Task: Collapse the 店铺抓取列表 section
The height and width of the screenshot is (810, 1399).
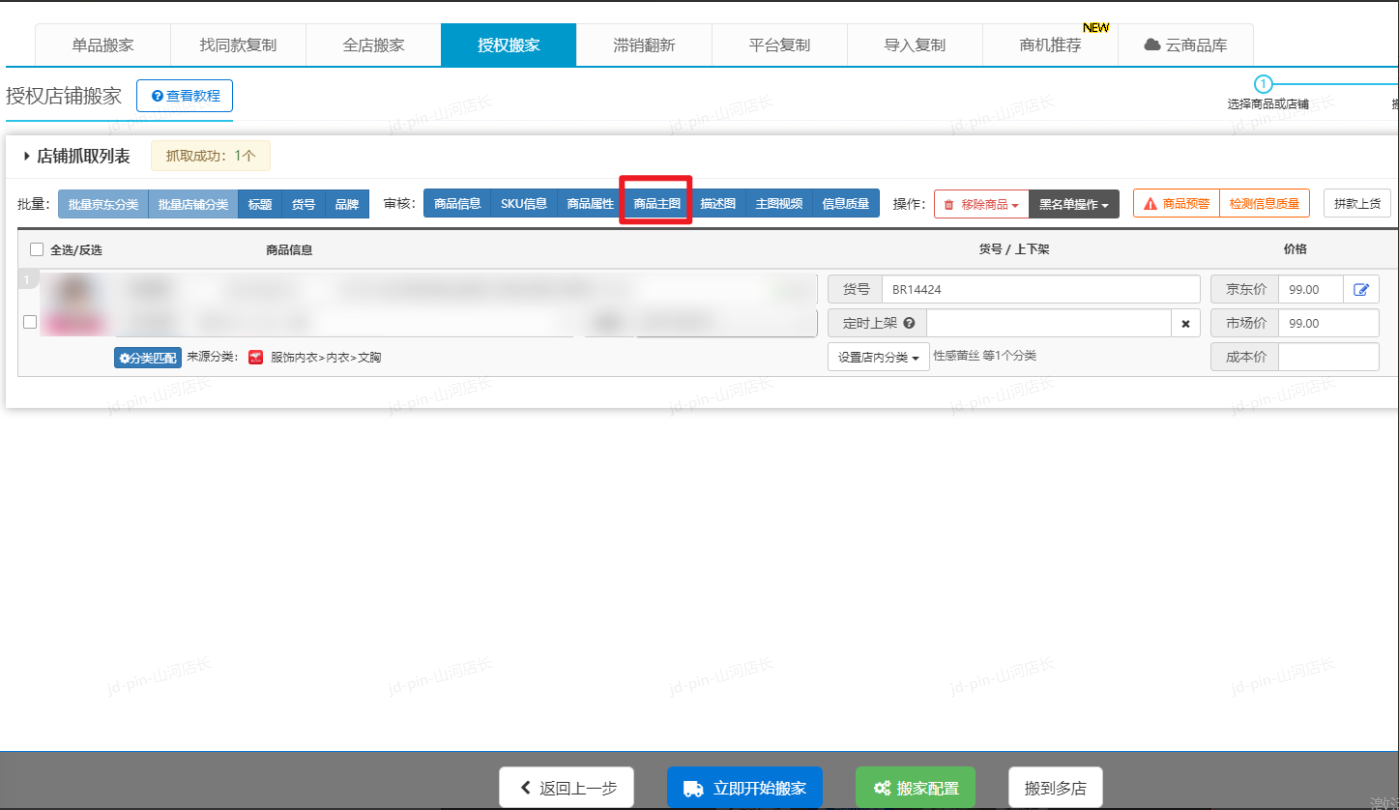Action: point(27,156)
